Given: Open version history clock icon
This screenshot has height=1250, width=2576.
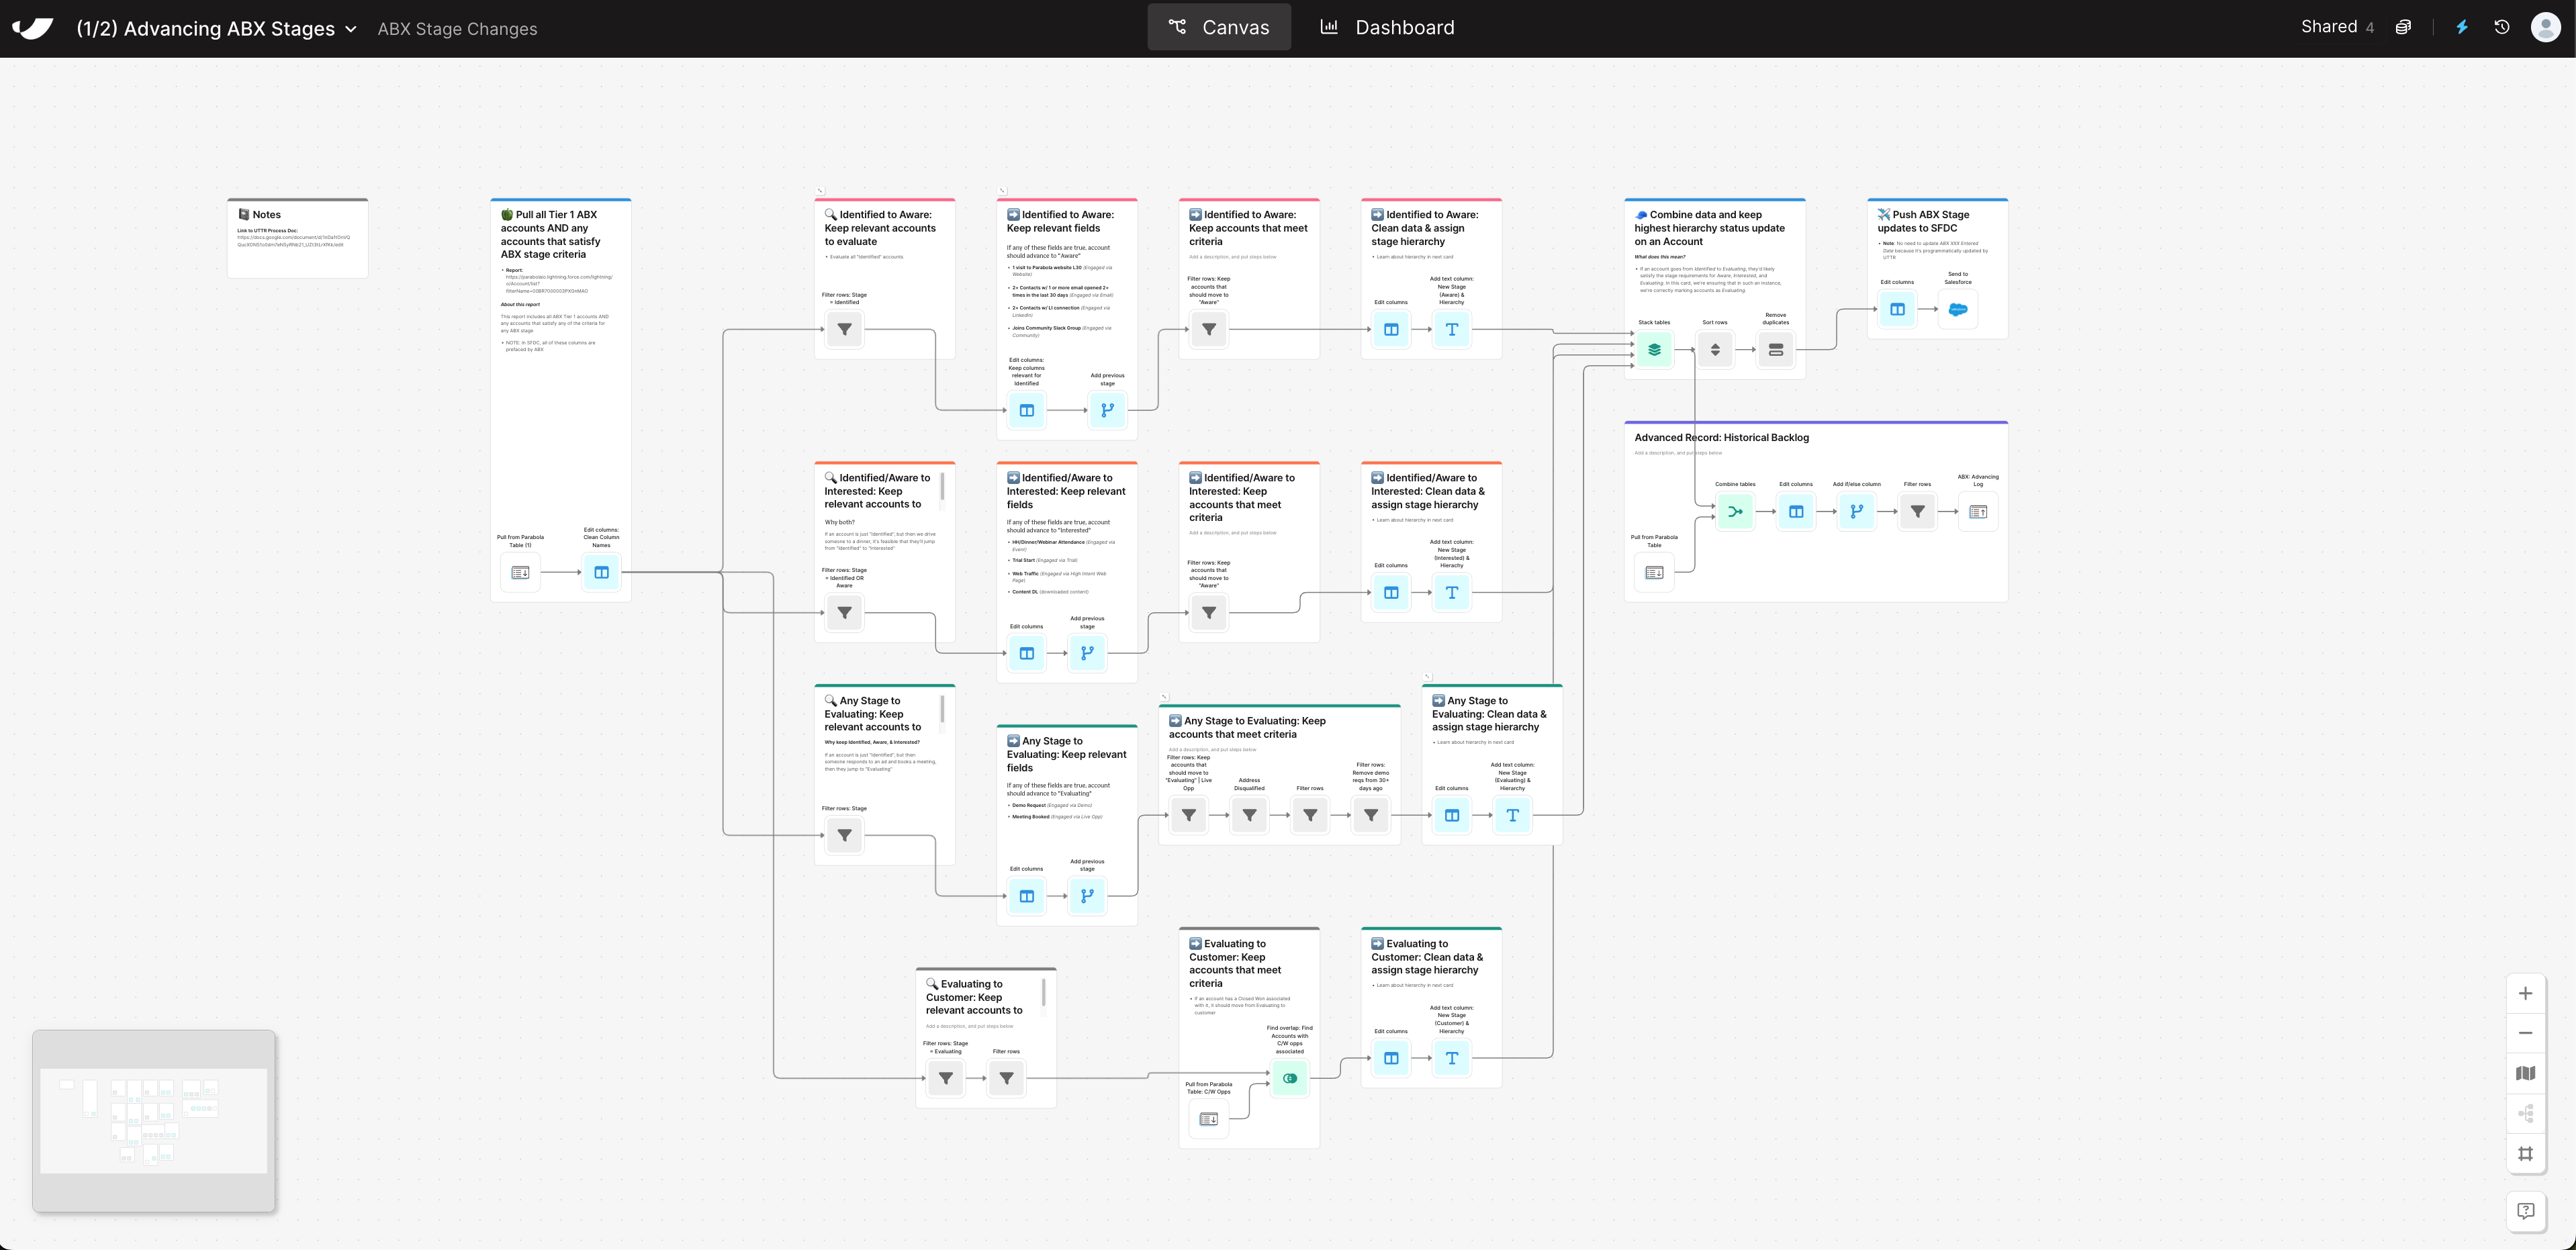Looking at the screenshot, I should (x=2501, y=27).
